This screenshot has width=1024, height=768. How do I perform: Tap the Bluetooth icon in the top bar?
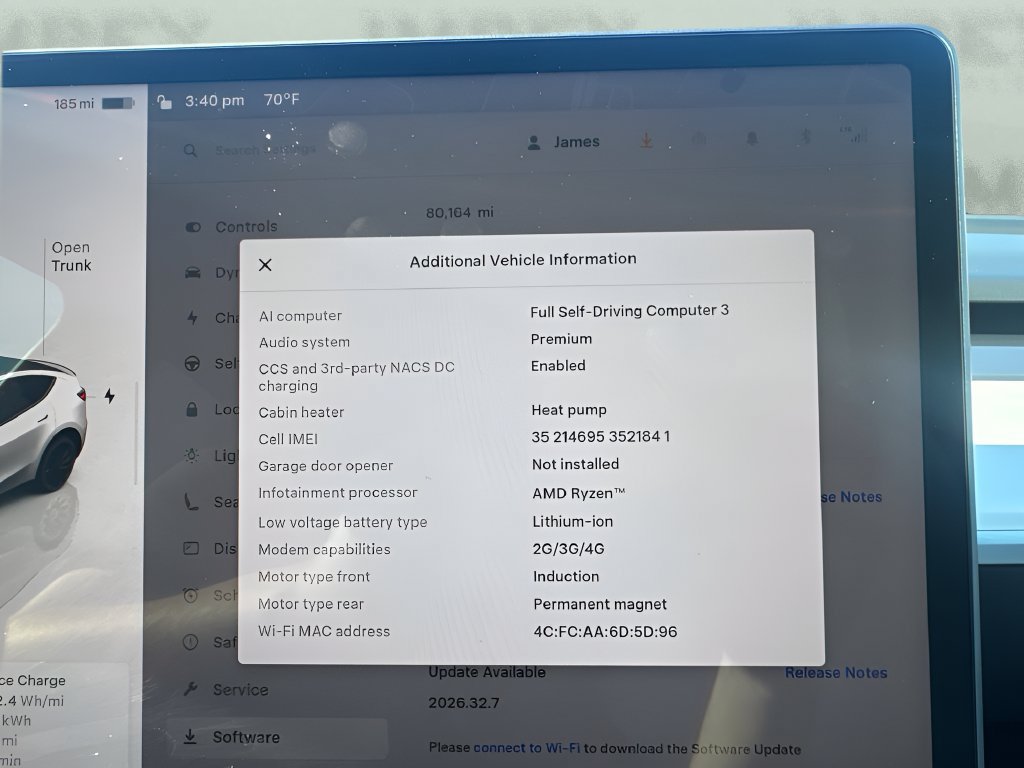point(806,136)
